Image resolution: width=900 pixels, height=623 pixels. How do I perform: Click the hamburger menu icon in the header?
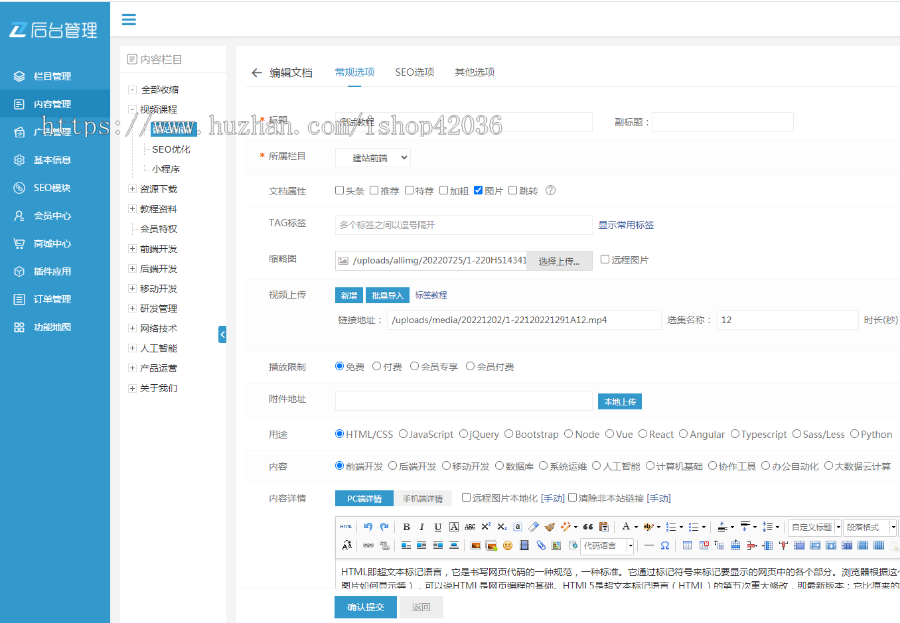[129, 20]
